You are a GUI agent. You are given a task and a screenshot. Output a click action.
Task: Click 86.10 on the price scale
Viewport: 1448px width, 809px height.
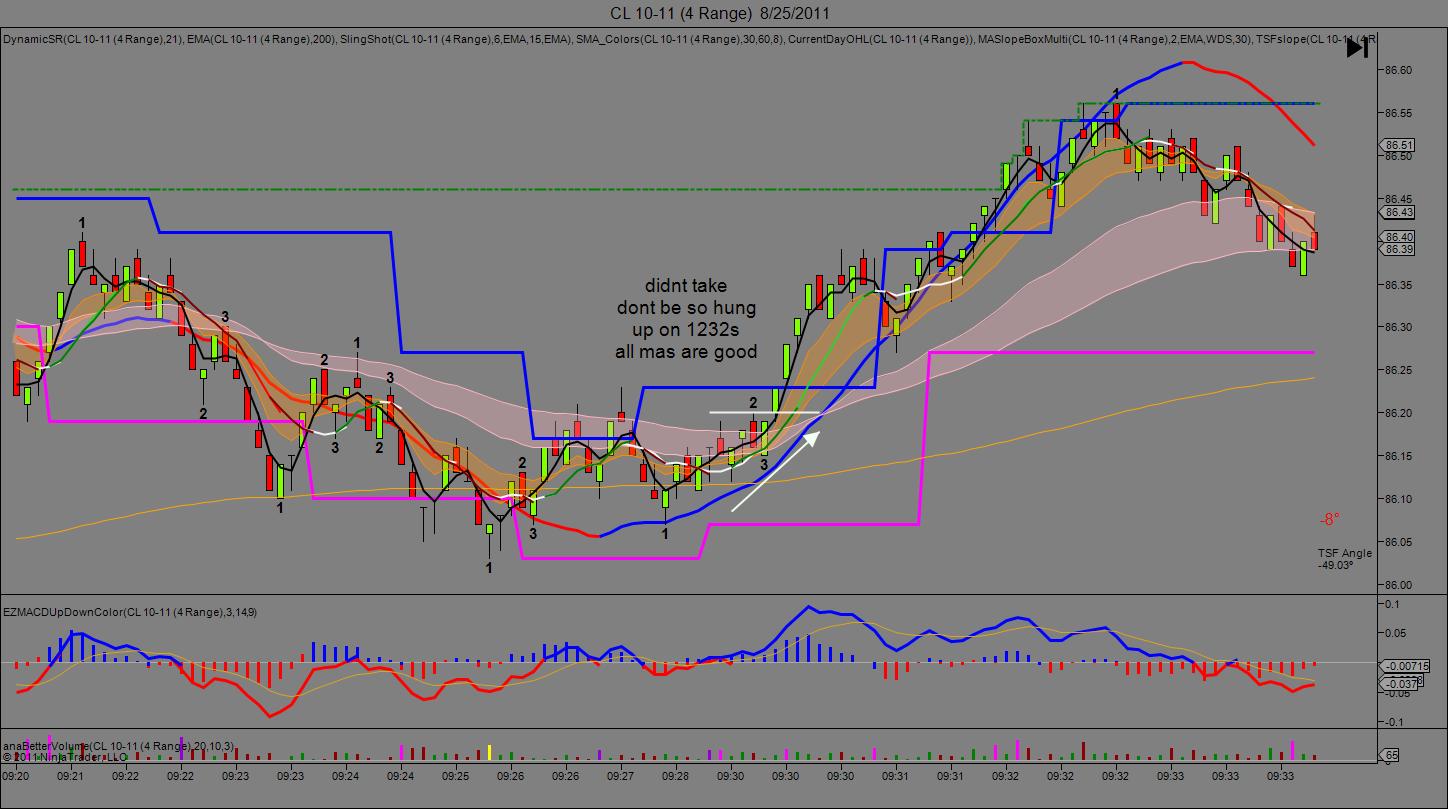point(1398,499)
